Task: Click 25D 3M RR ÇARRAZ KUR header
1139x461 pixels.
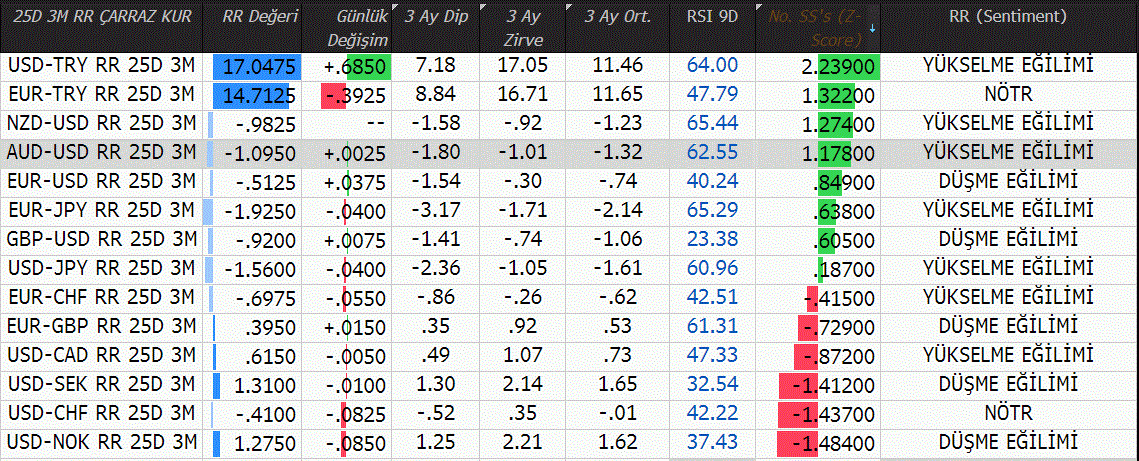Action: pos(101,16)
